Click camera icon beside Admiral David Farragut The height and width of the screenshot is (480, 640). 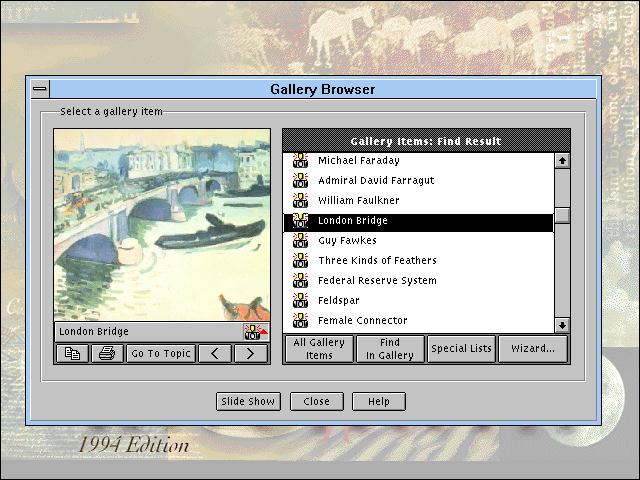click(x=300, y=180)
